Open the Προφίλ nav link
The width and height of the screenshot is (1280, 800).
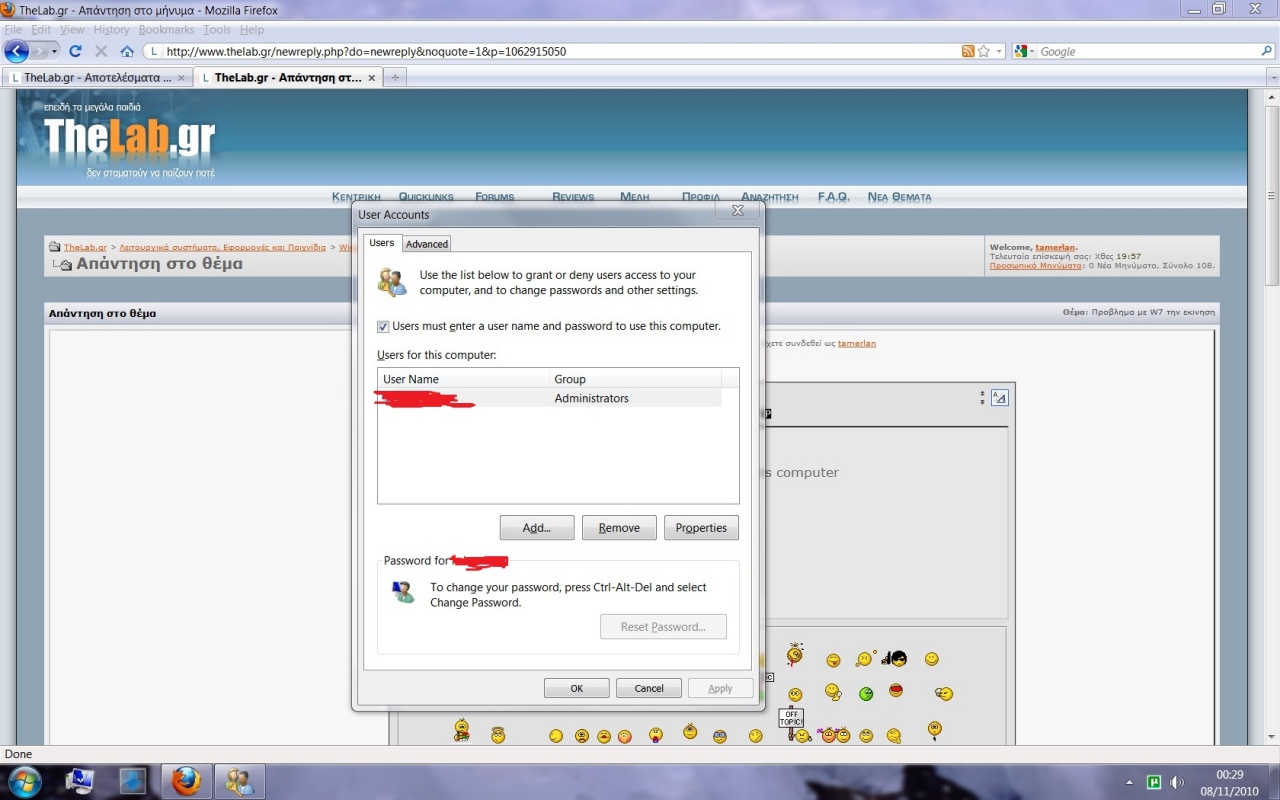(x=701, y=197)
